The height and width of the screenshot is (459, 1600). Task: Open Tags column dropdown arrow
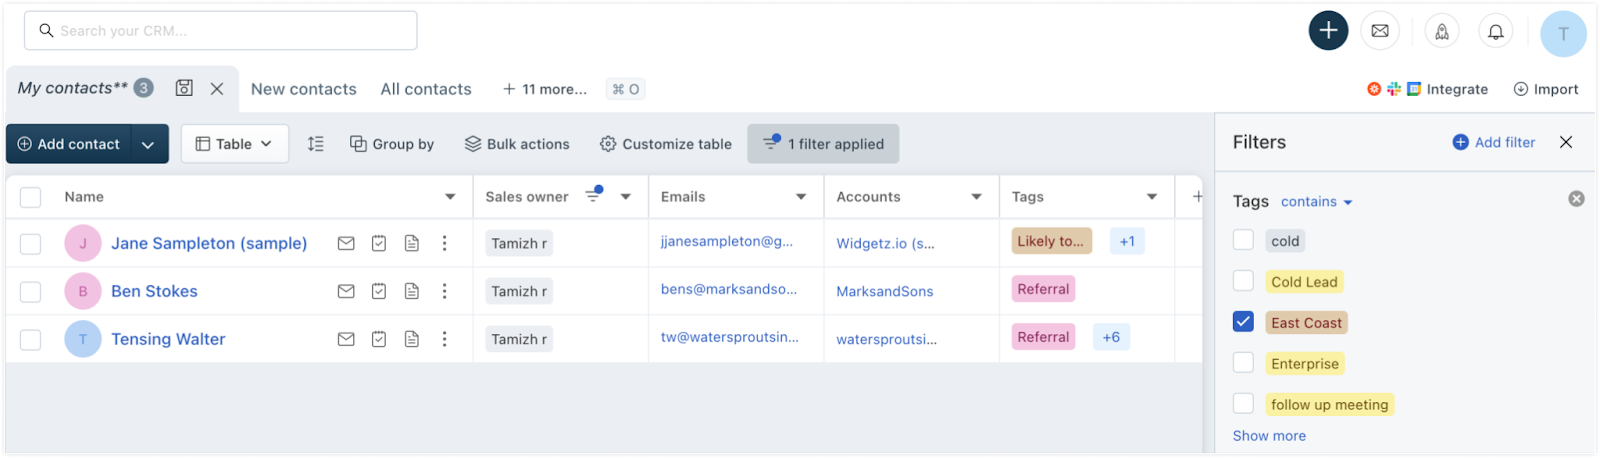1152,197
